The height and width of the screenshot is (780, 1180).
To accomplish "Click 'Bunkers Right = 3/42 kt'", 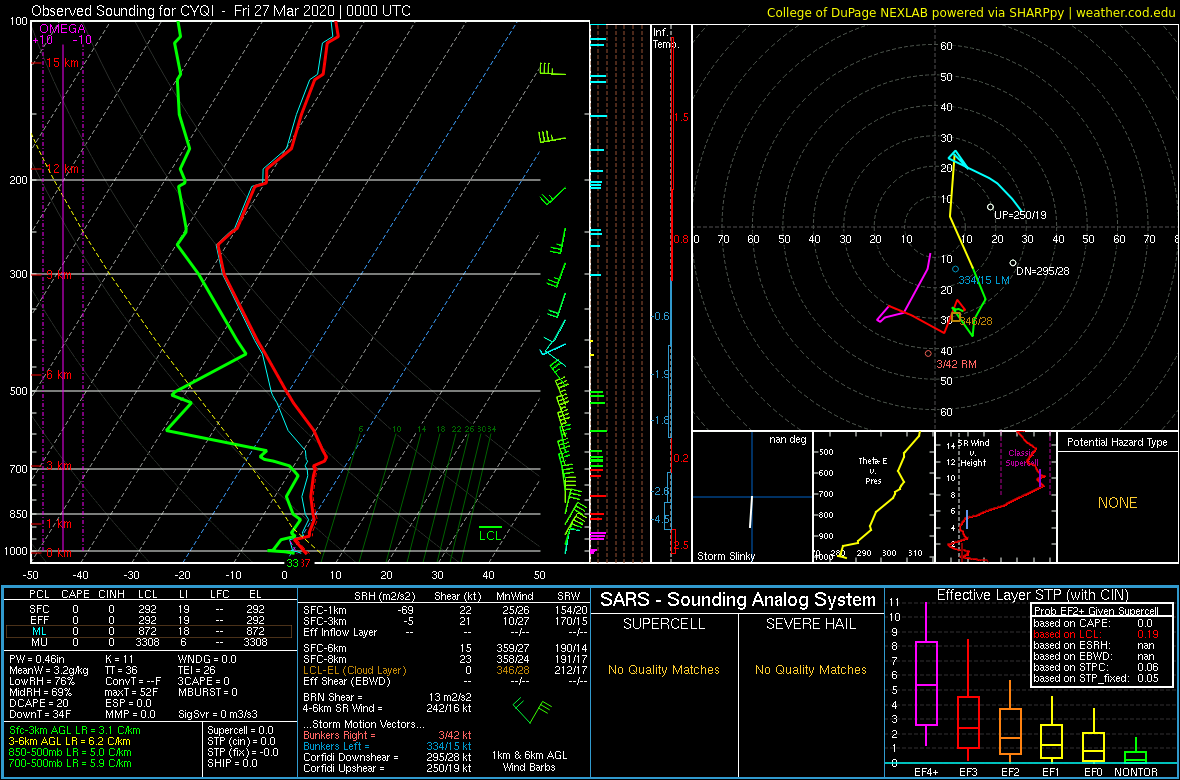I will point(388,735).
